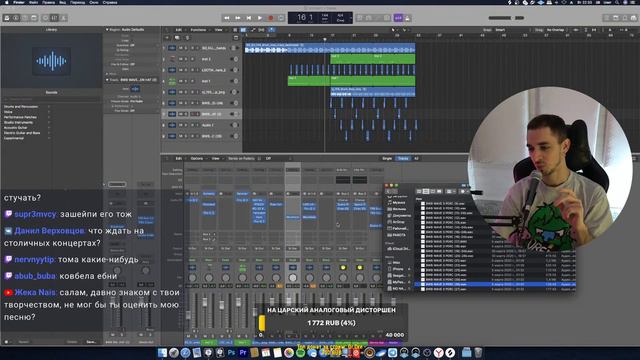Viewport: 640px width, 360px height.
Task: Open Документы in Finder sidebar
Action: (398, 216)
